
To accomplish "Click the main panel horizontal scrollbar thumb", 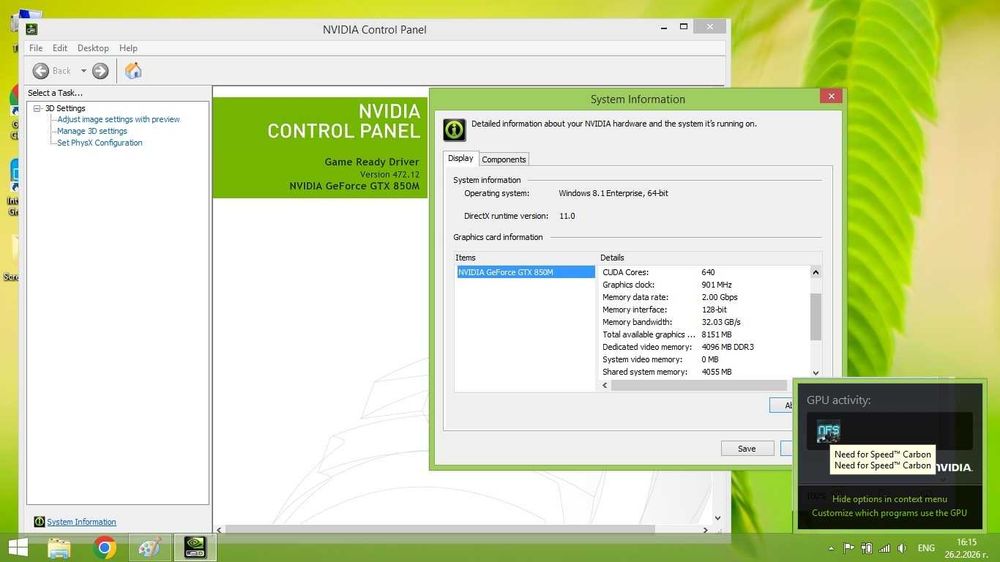I will [440, 529].
